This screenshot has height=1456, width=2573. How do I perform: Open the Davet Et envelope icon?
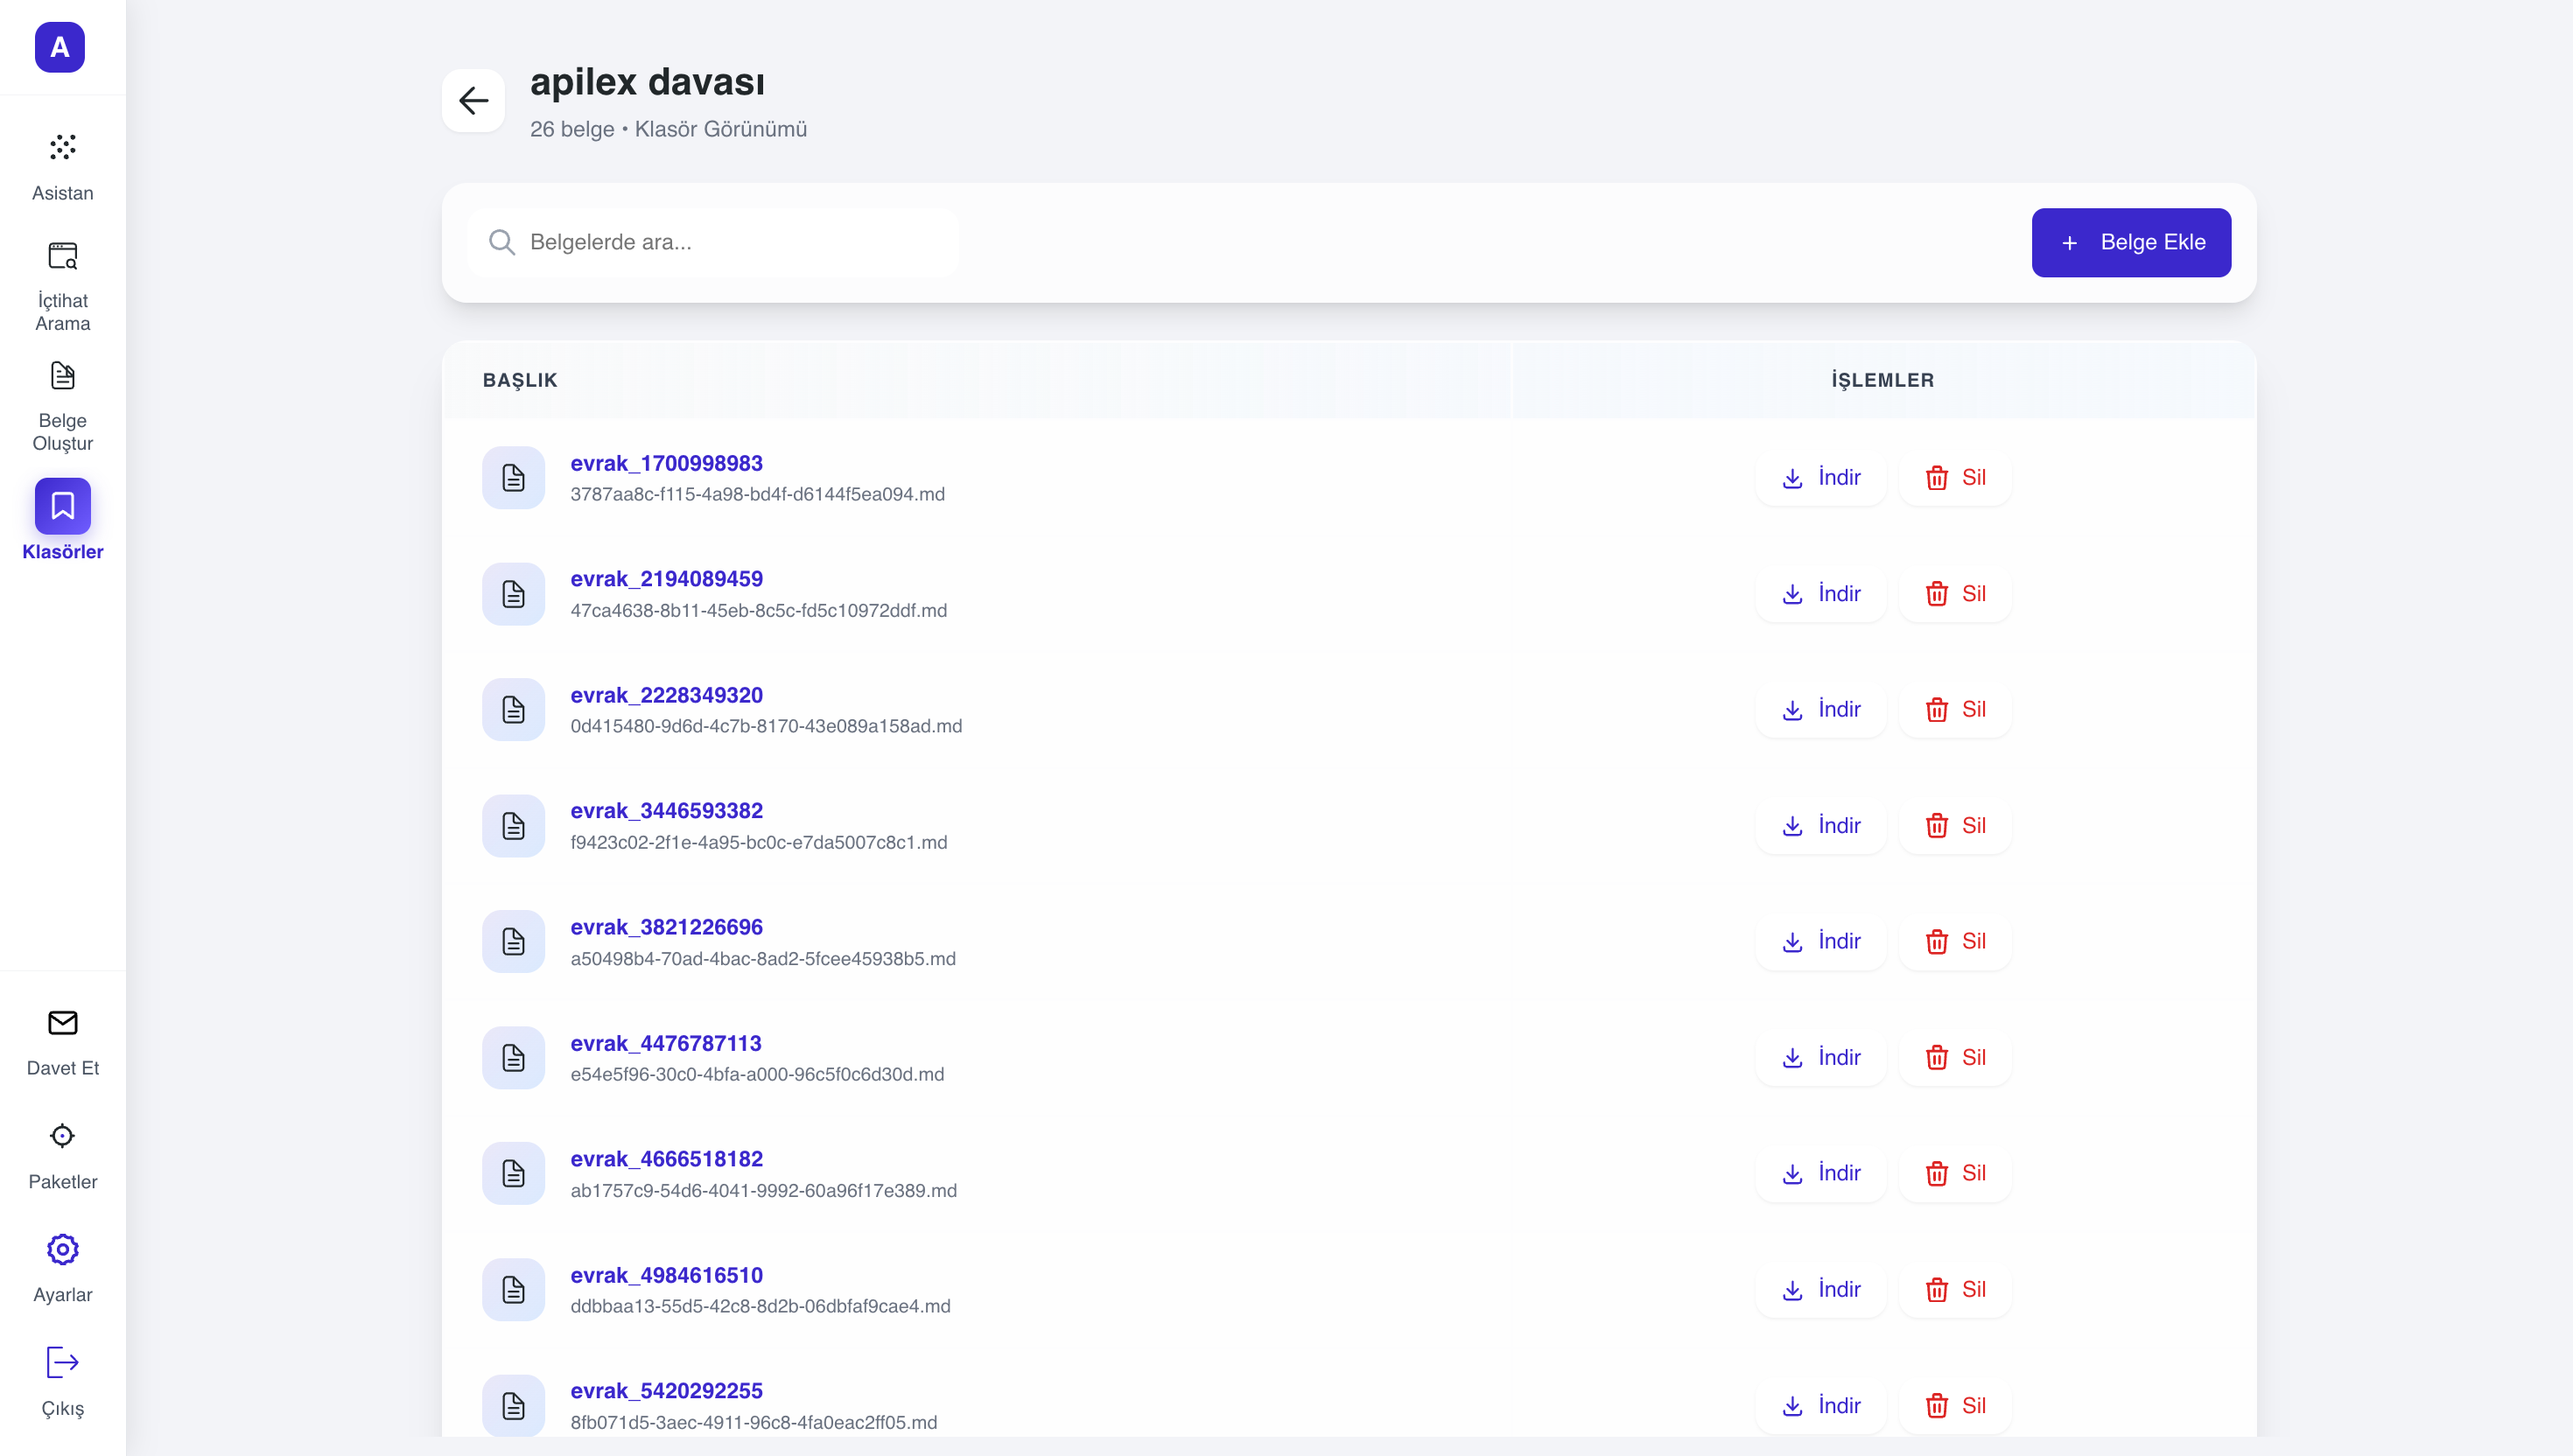coord(62,1023)
